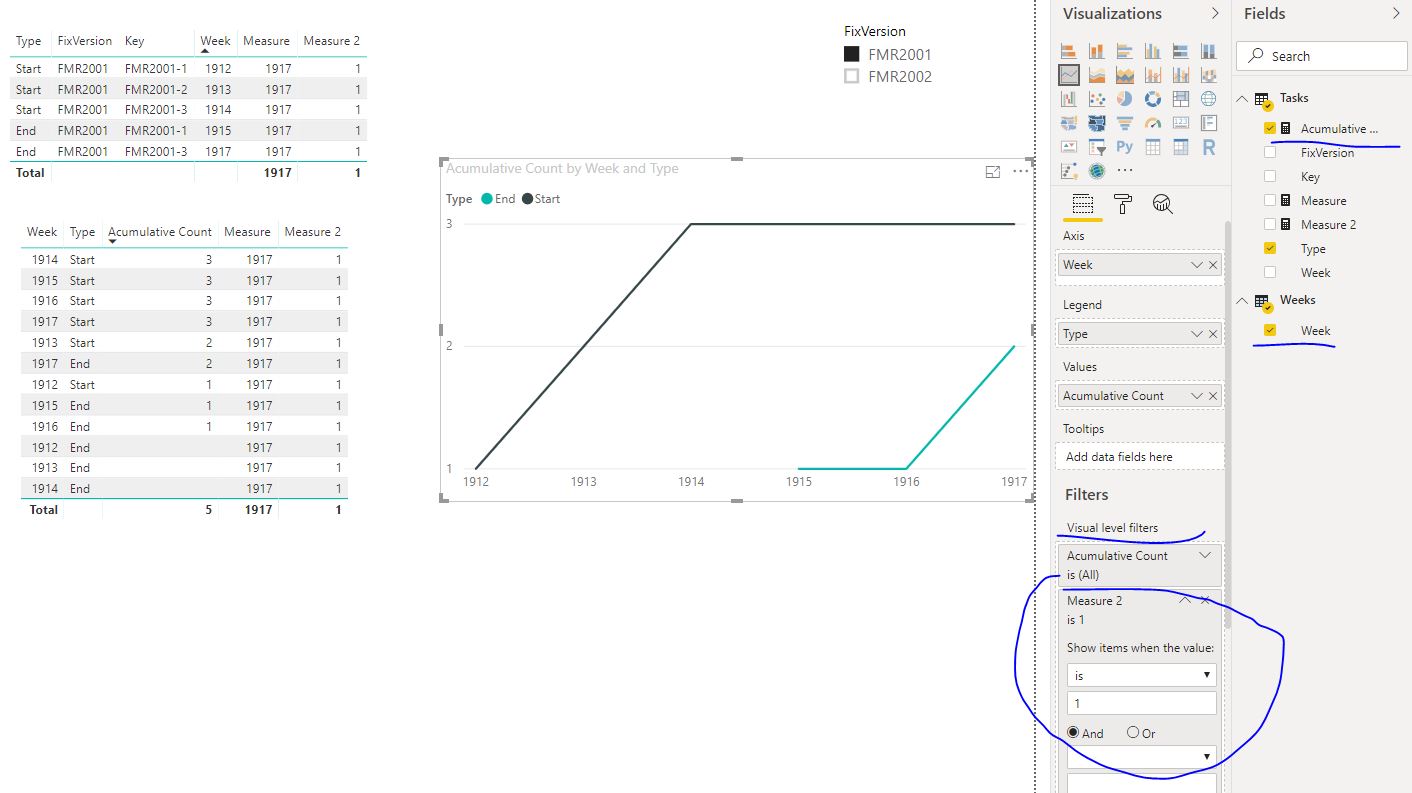This screenshot has width=1412, height=793.
Task: Select the scatter chart visualization
Action: click(x=1097, y=99)
